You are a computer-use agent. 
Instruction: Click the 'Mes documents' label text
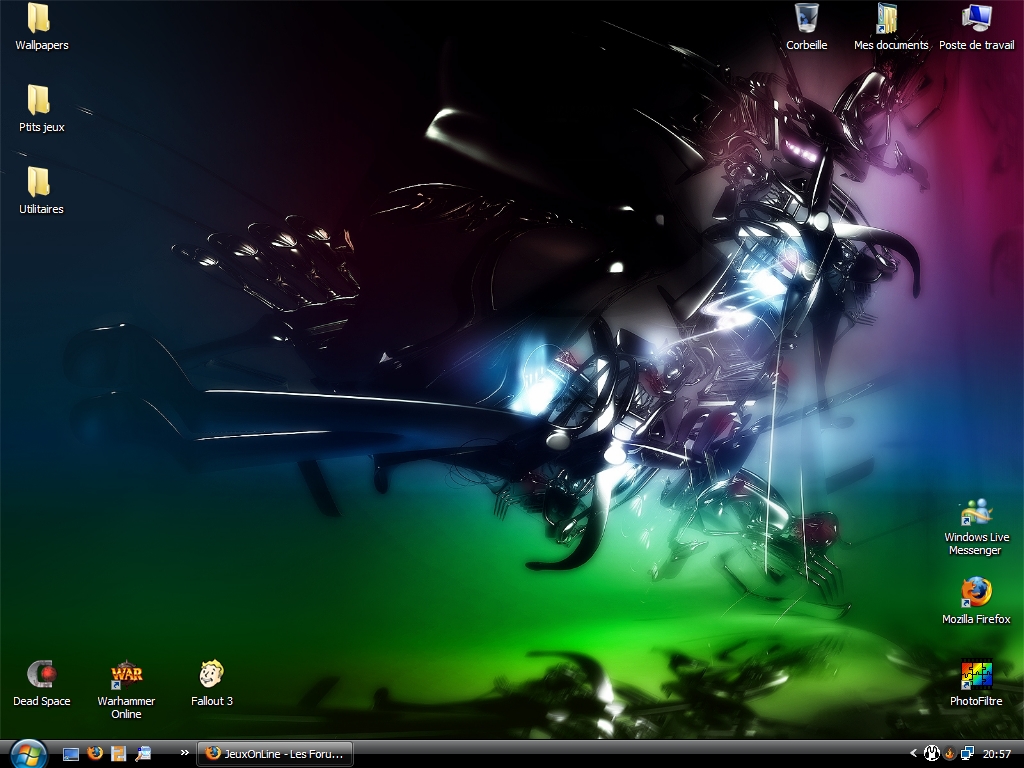pyautogui.click(x=891, y=45)
